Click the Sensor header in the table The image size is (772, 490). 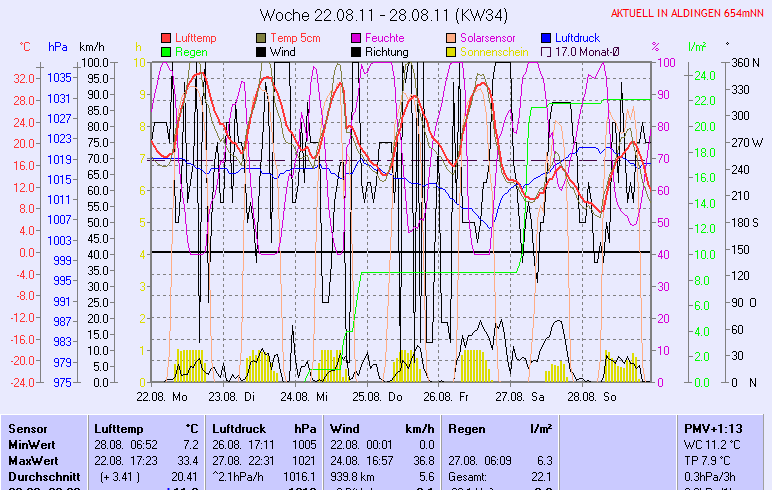coord(28,428)
